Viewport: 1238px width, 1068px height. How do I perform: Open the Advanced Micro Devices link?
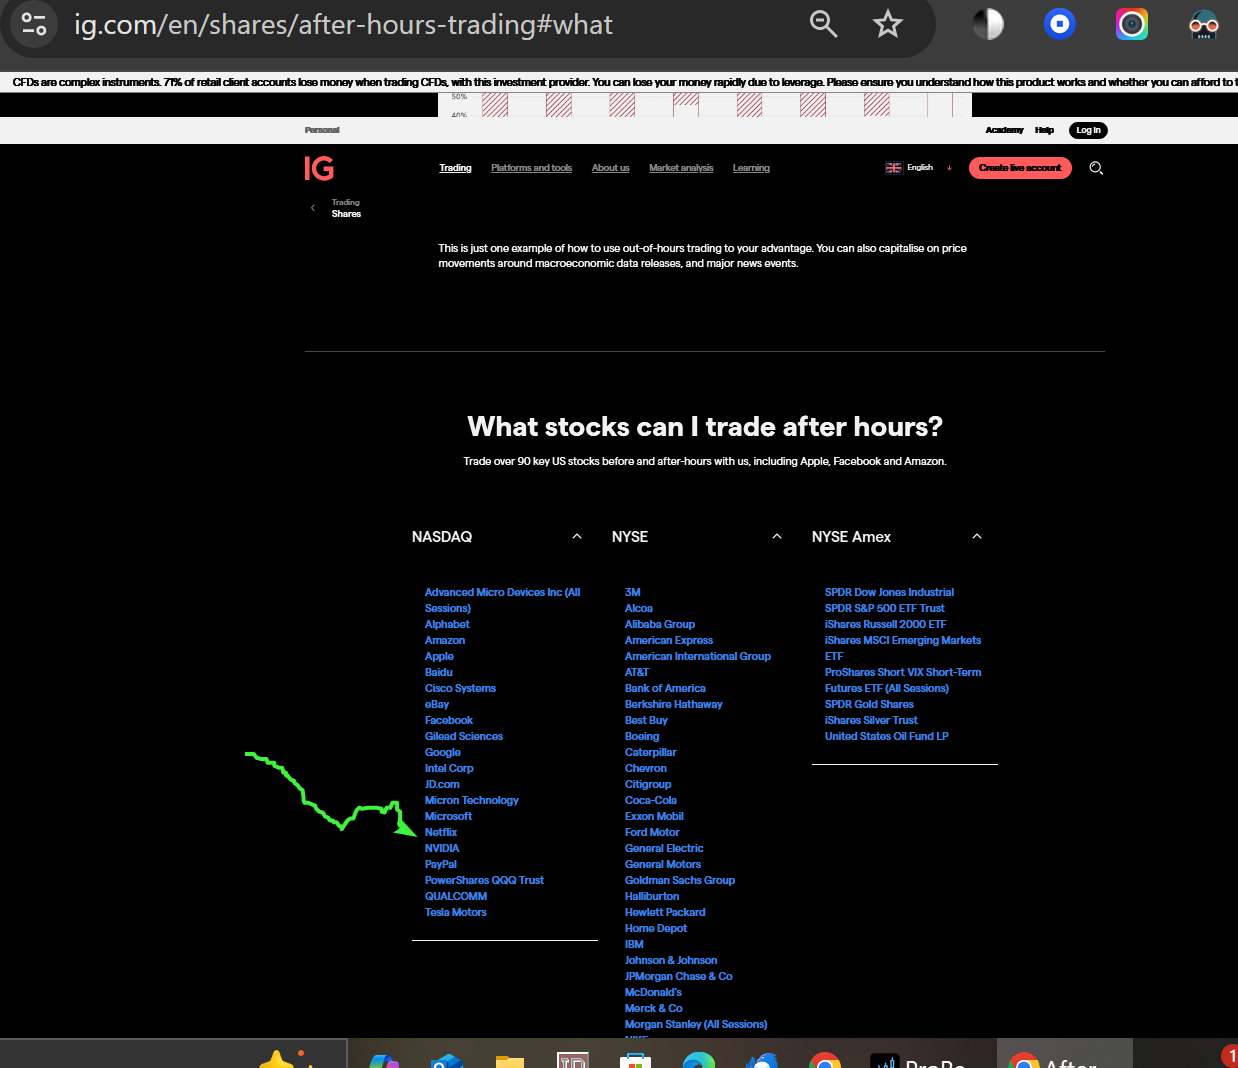(502, 600)
